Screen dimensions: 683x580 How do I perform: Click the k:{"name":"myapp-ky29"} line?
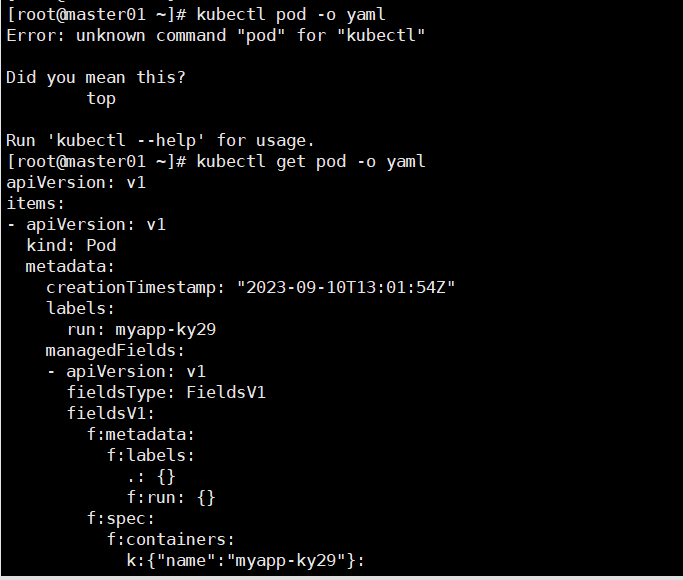[x=246, y=560]
